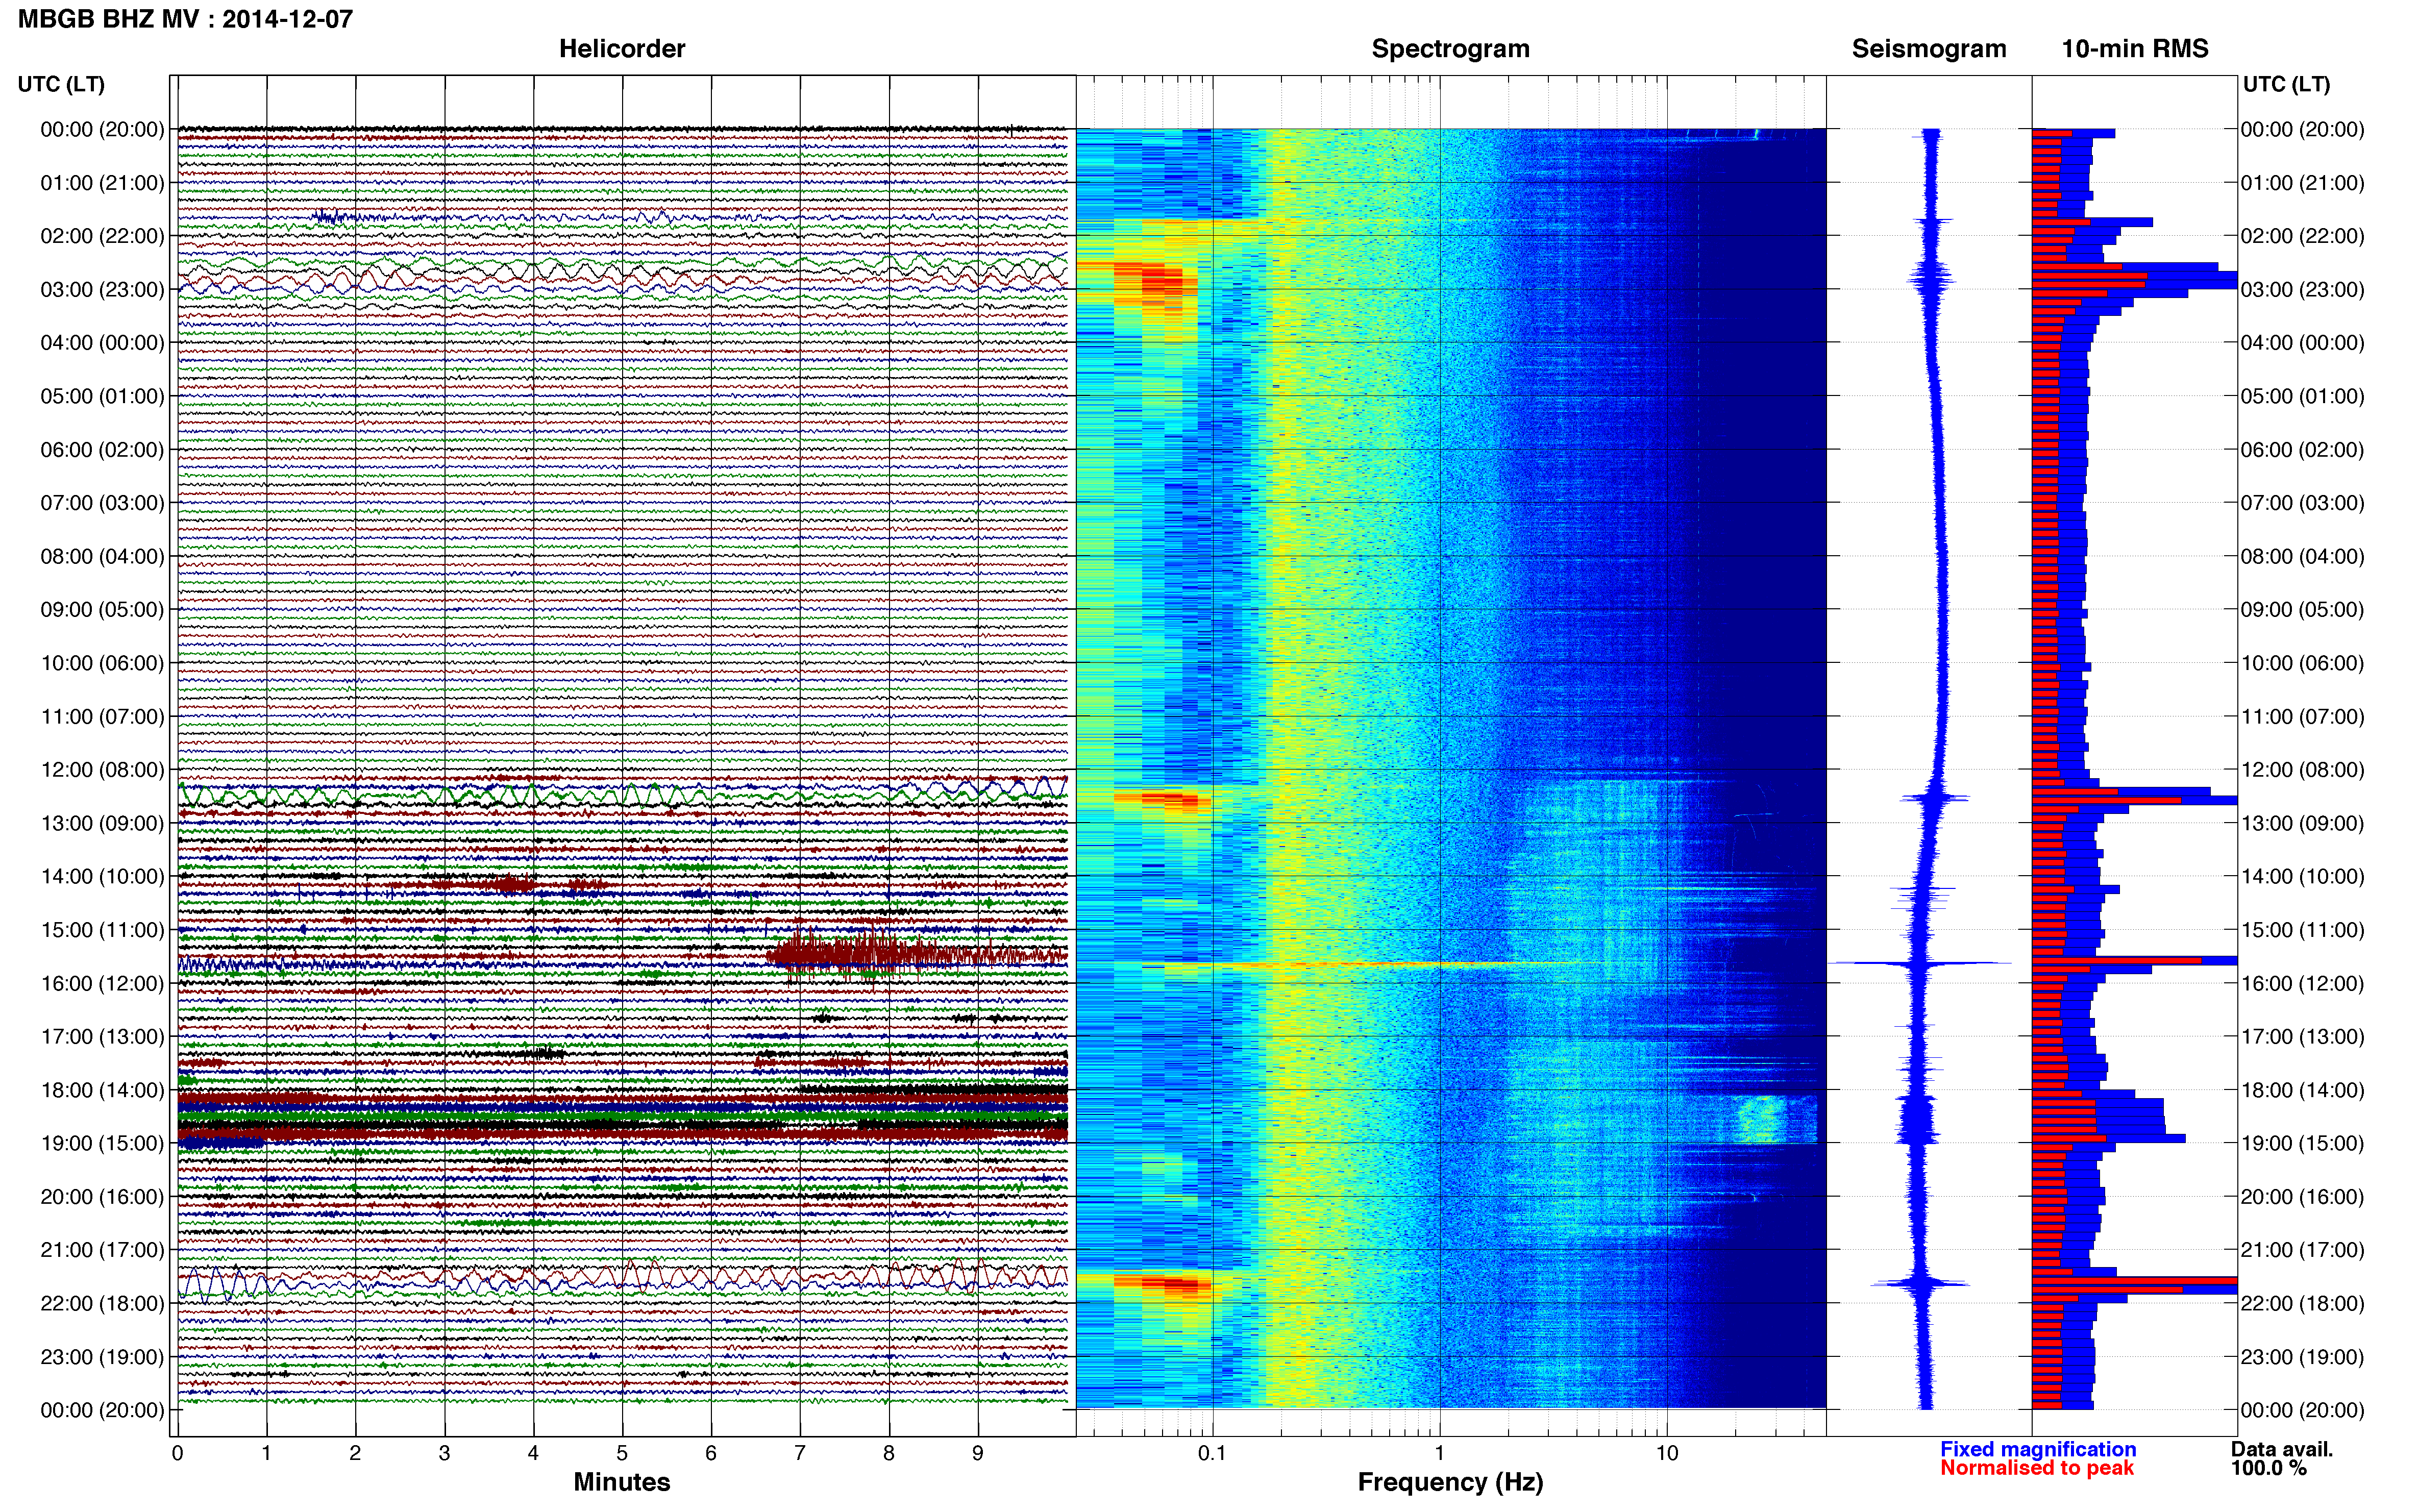
Task: Click the '5' tick on Minutes axis
Action: (622, 1453)
